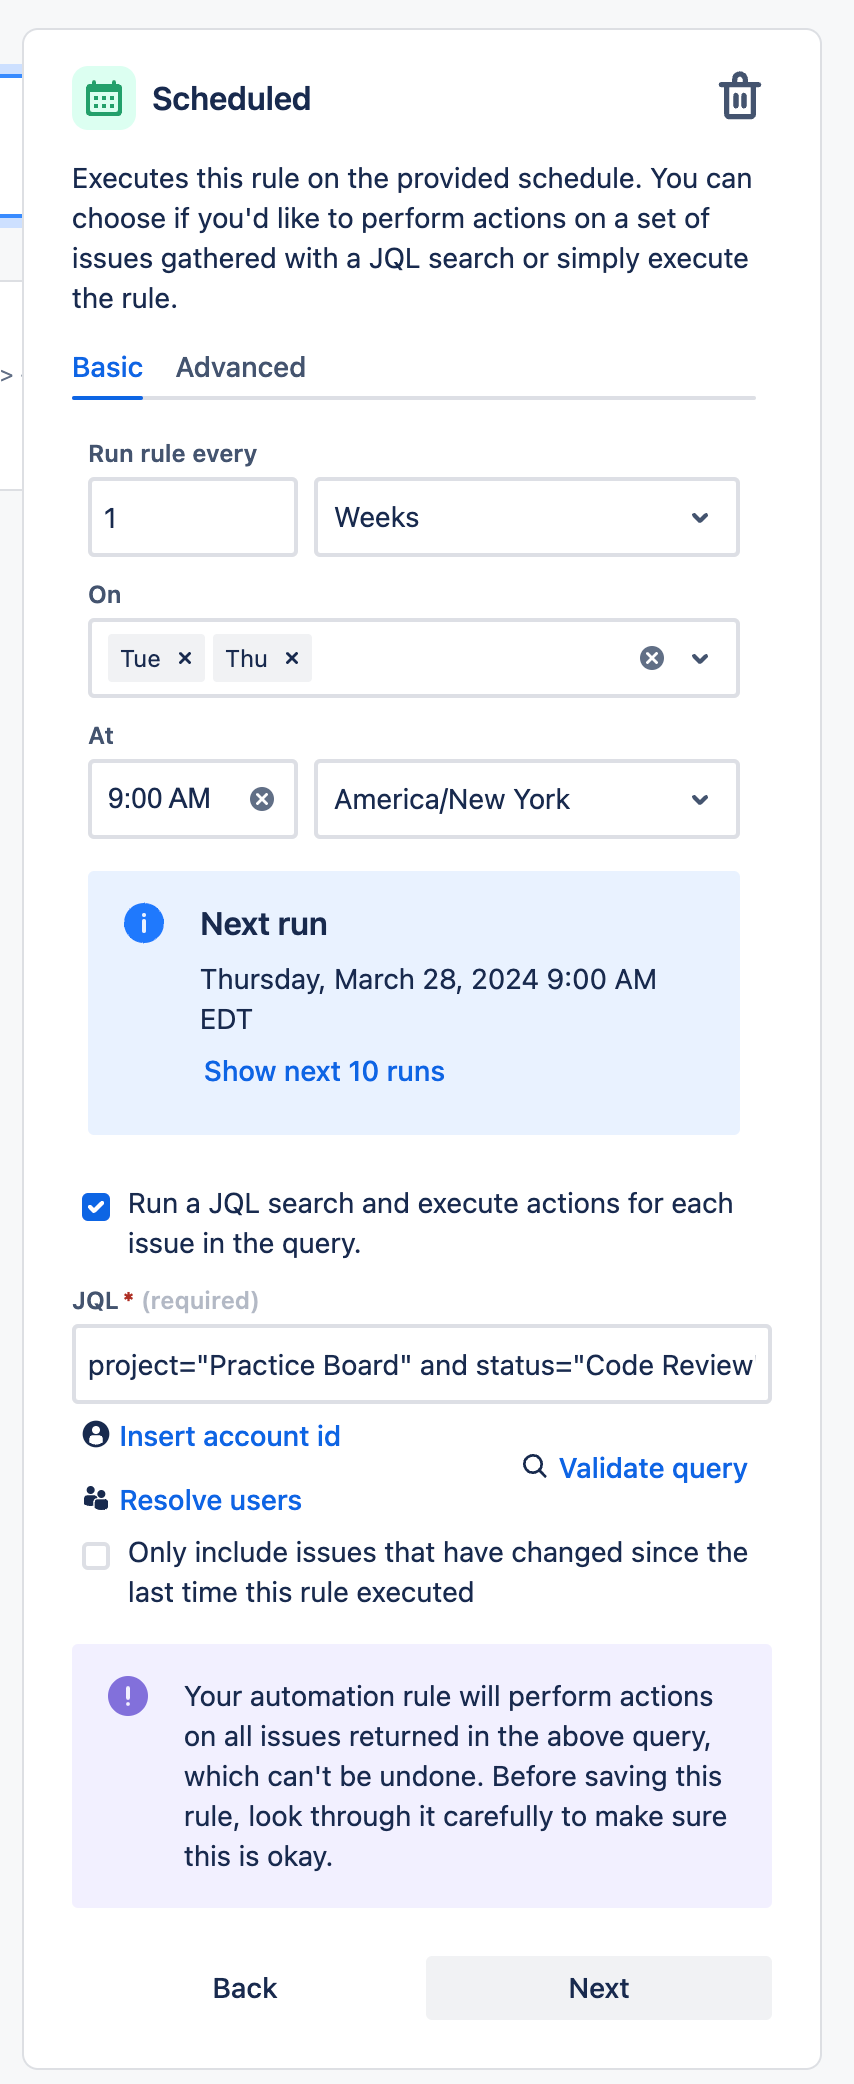Click the Insert account id link
854x2084 pixels.
(x=230, y=1436)
